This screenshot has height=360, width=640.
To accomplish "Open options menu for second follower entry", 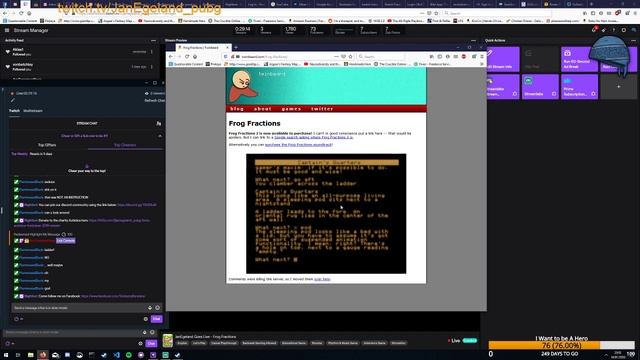I will tap(152, 67).
